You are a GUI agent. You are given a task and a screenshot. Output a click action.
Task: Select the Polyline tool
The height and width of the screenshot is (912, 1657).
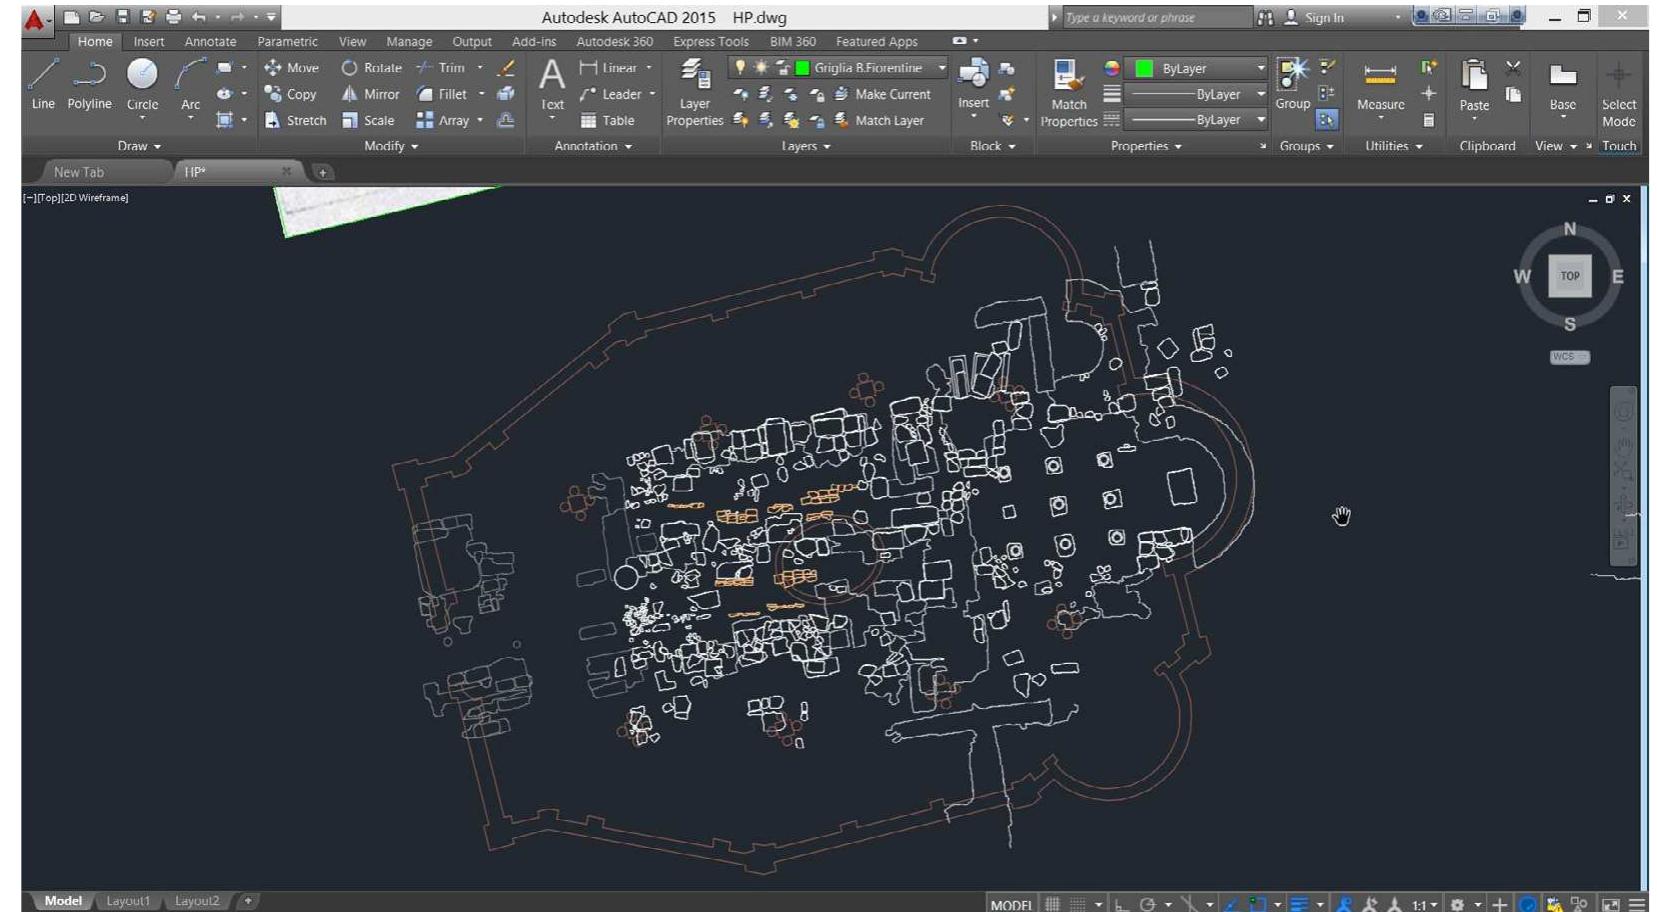89,84
